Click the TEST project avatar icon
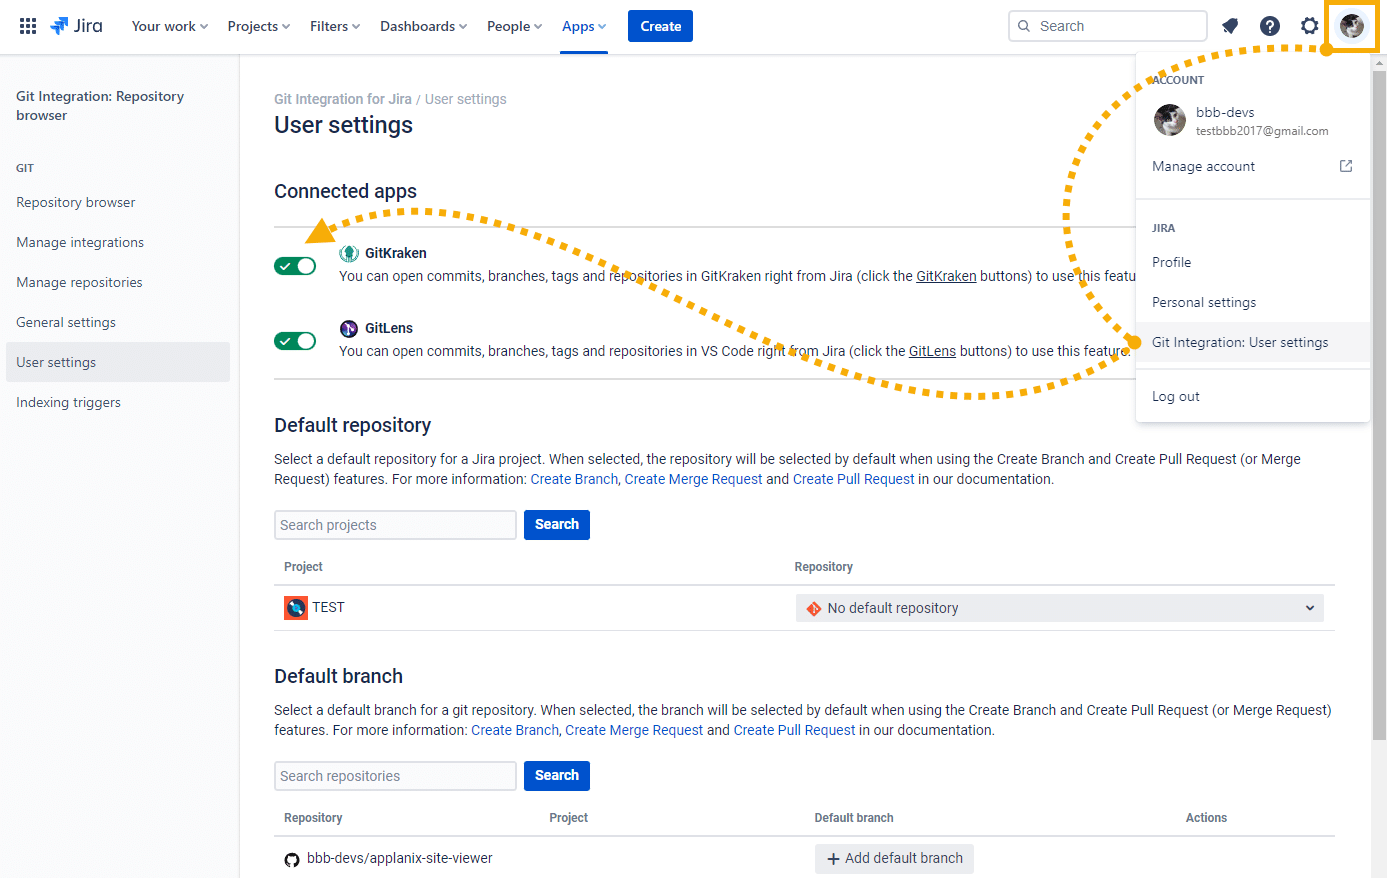The height and width of the screenshot is (878, 1387). coord(296,607)
